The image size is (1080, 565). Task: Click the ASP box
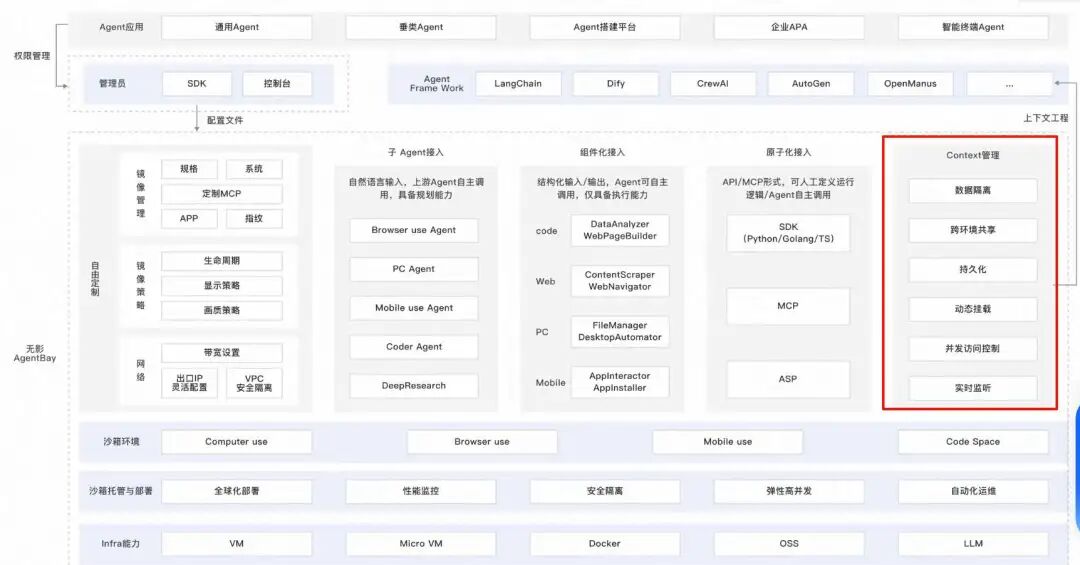coord(788,380)
